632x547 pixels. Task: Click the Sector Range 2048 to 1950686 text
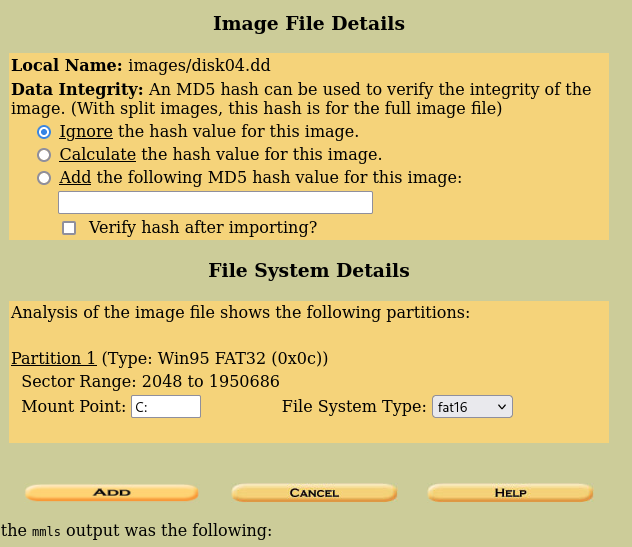point(150,382)
